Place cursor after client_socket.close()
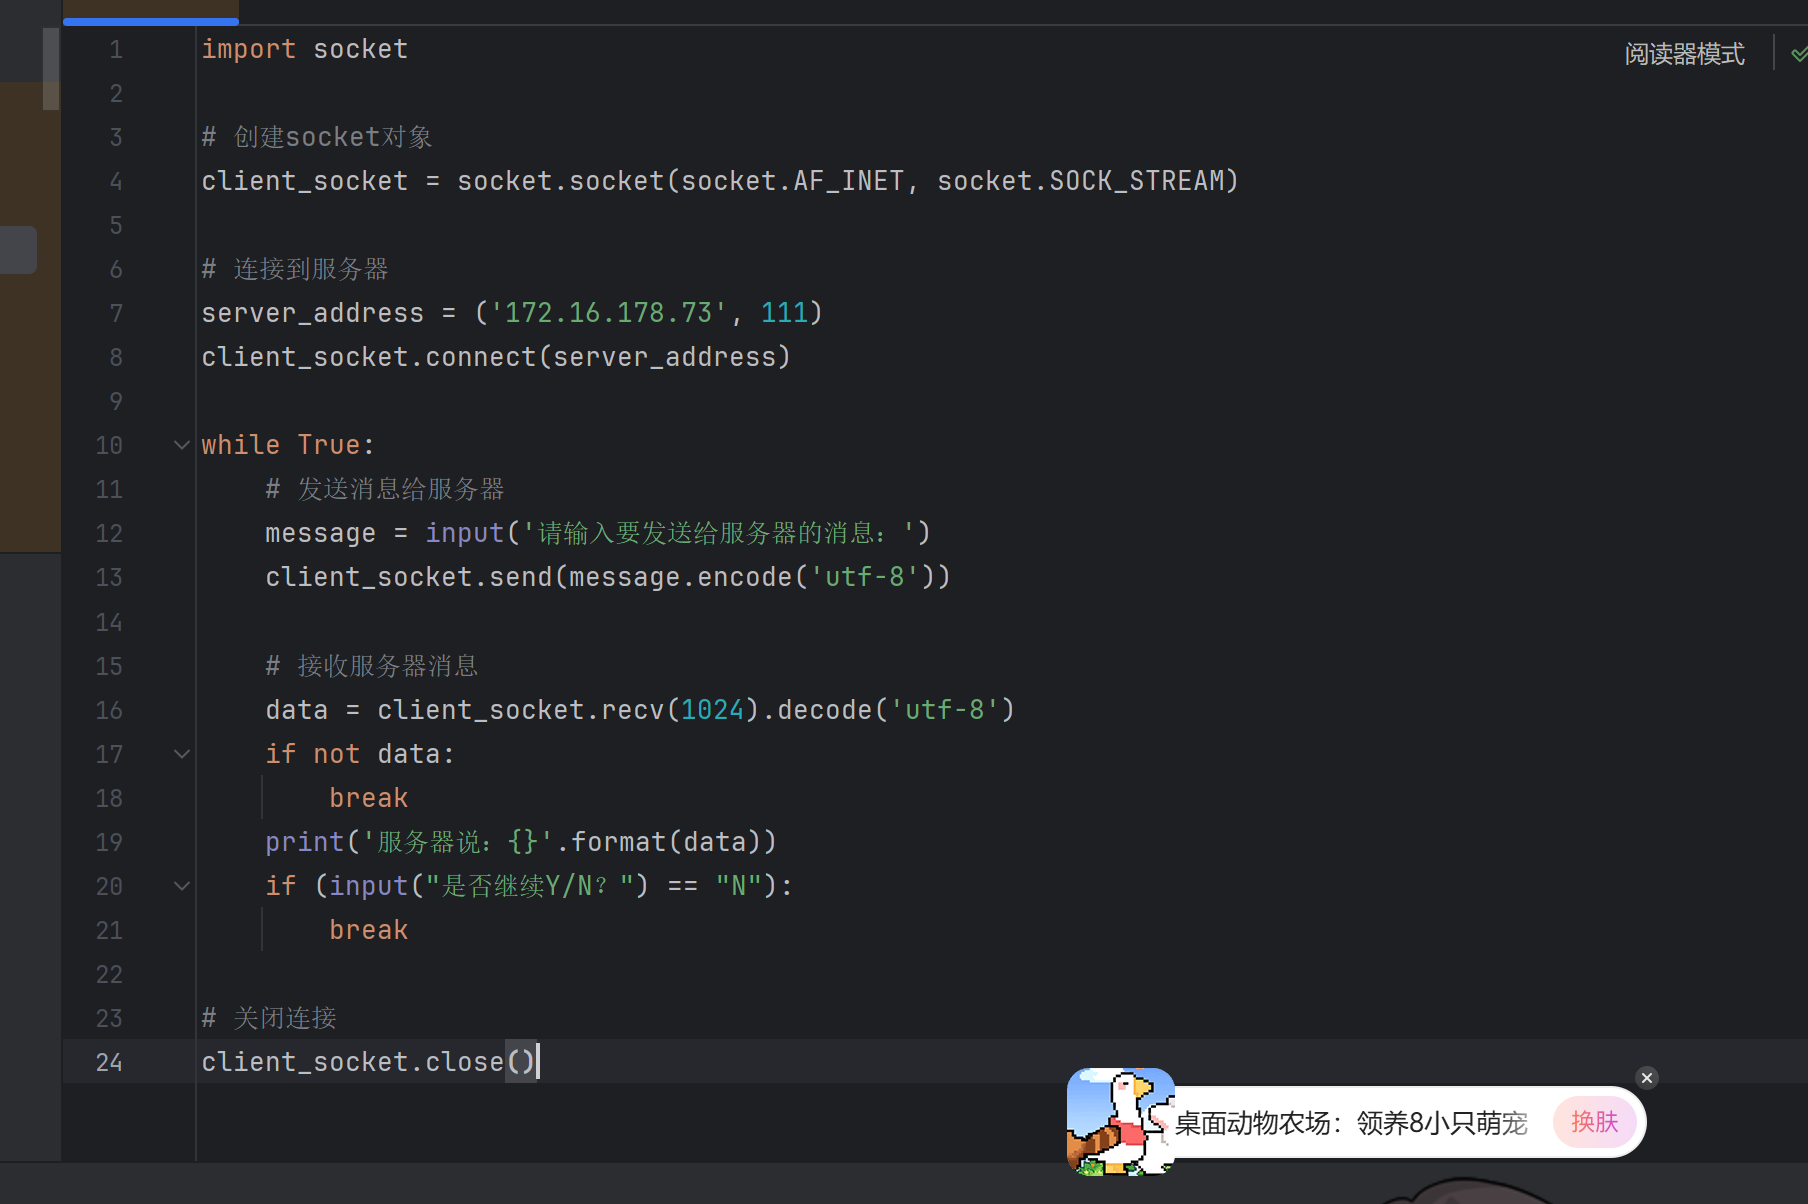Viewport: 1808px width, 1204px height. pos(539,1062)
